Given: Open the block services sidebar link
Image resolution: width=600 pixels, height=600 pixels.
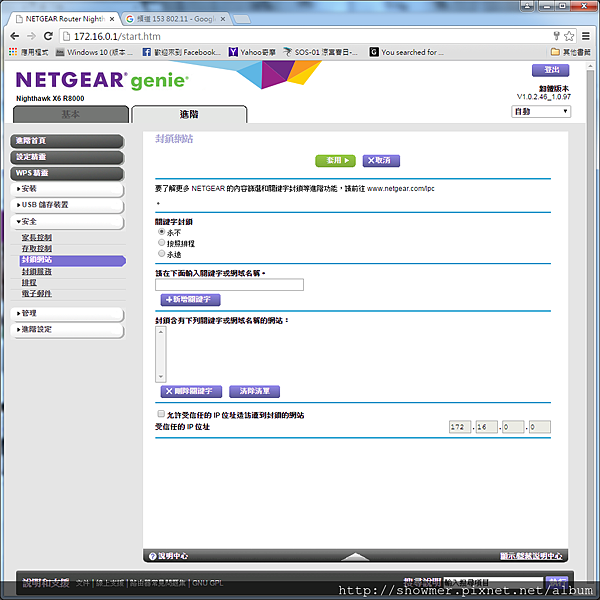Looking at the screenshot, I should tap(37, 272).
